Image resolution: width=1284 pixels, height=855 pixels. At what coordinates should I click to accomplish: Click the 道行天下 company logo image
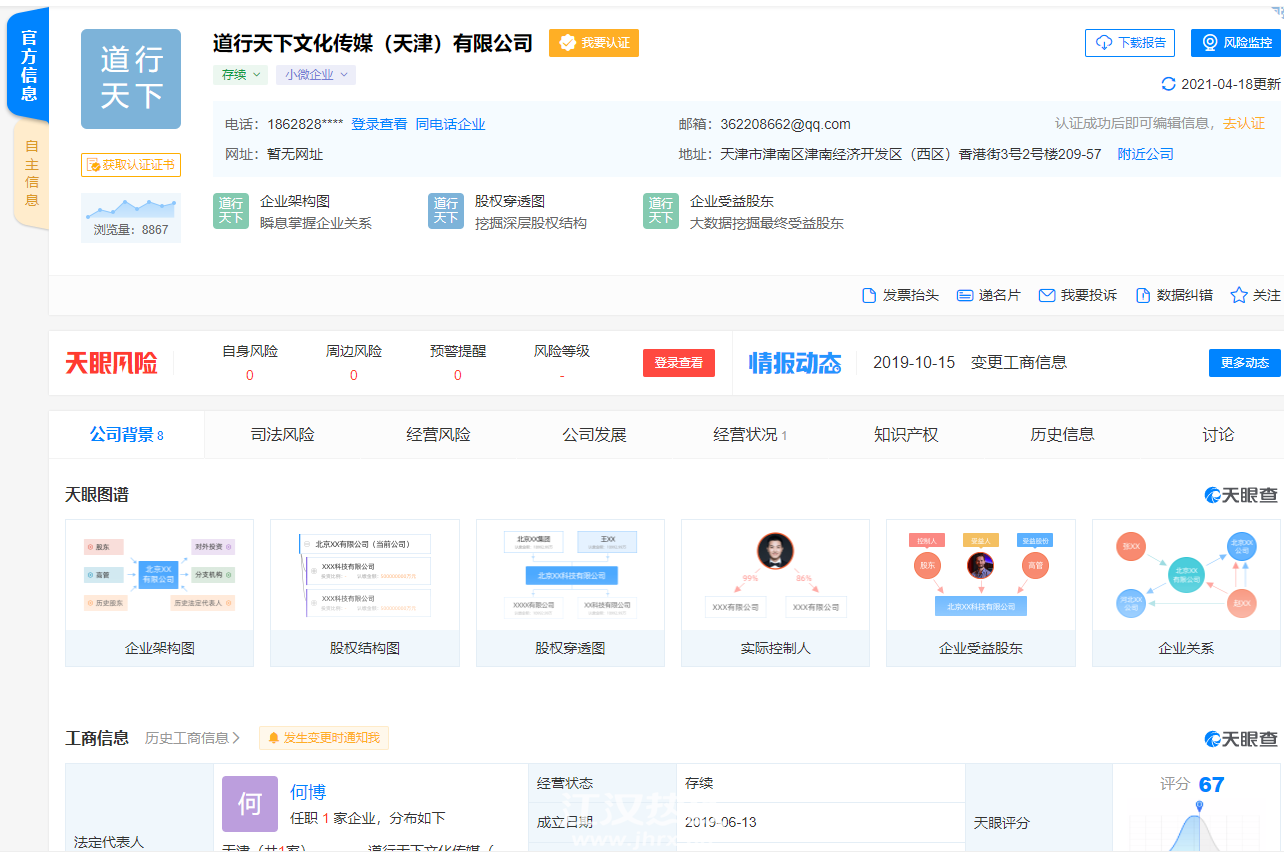pyautogui.click(x=131, y=79)
